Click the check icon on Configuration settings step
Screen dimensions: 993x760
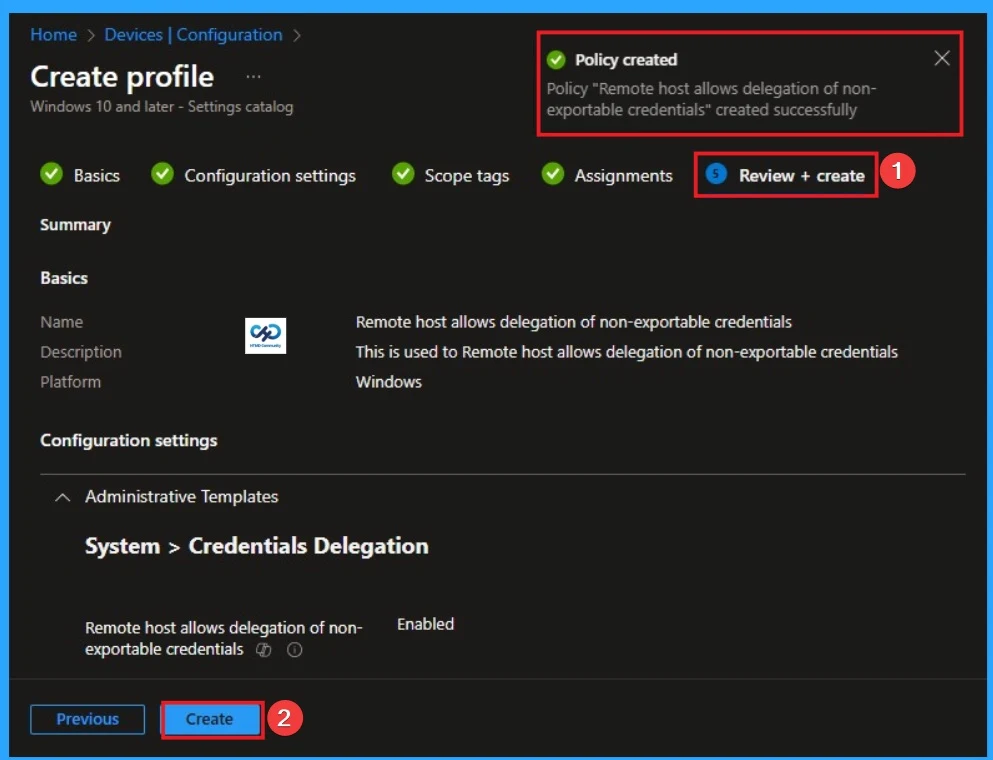164,175
